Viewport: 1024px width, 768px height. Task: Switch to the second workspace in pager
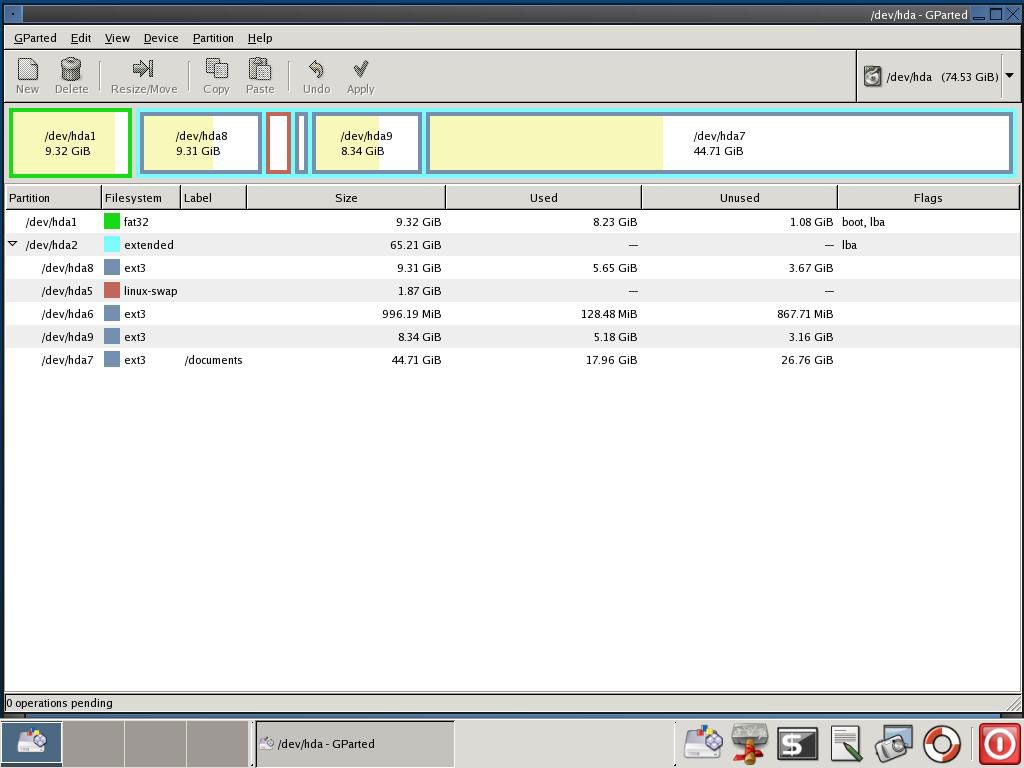click(x=93, y=743)
